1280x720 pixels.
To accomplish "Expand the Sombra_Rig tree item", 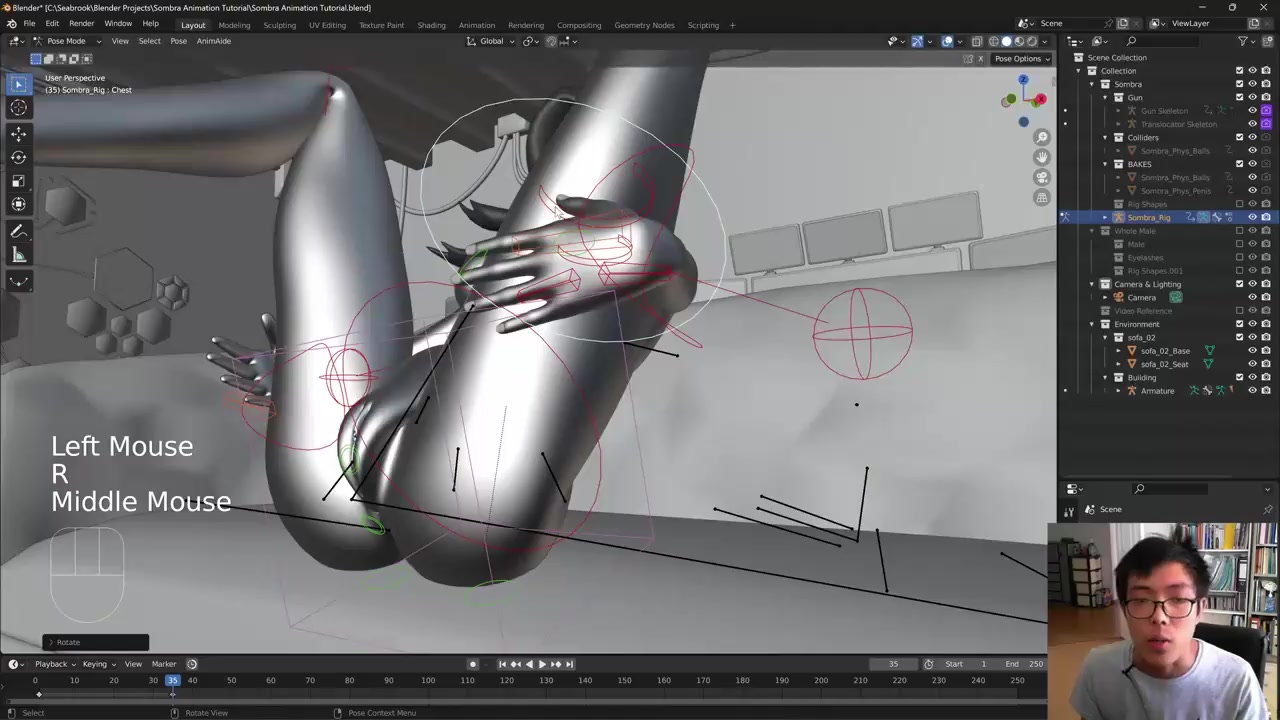I will (1105, 217).
